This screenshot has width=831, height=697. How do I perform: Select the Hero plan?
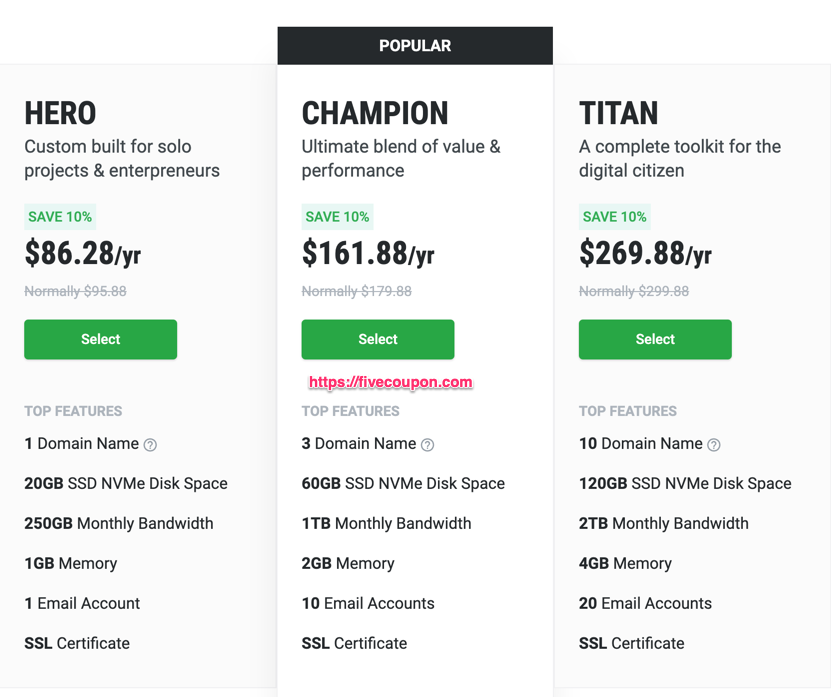101,339
